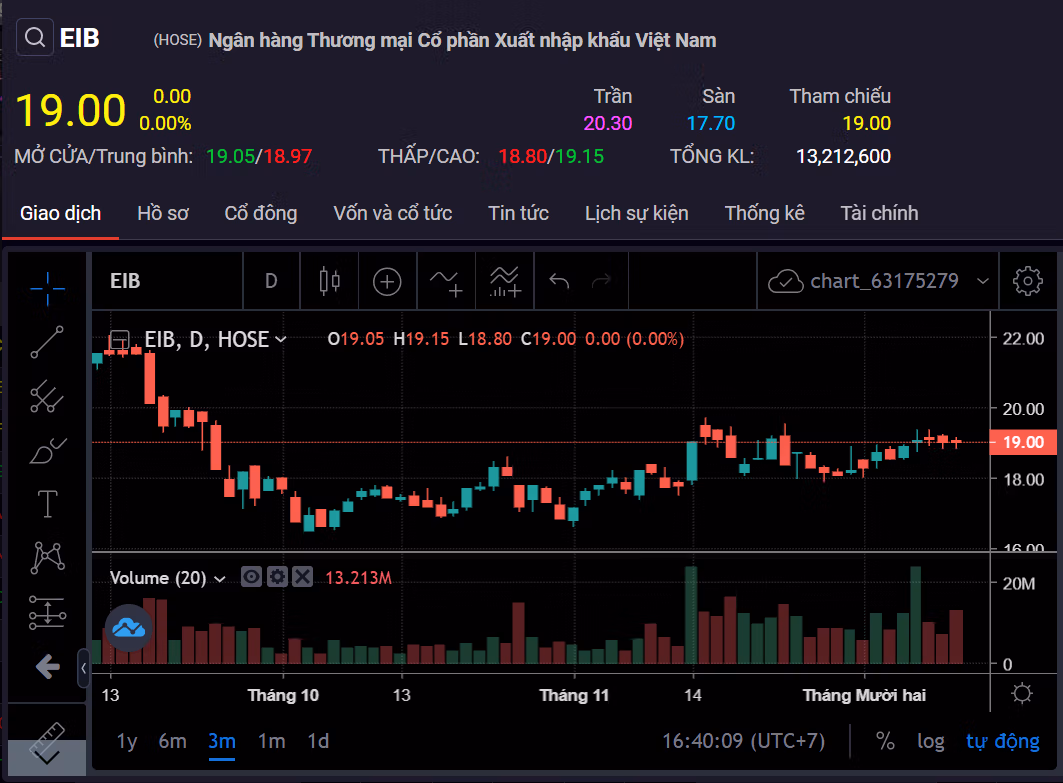Screen dimensions: 1063x783
Task: Toggle percent scale mode
Action: 885,741
